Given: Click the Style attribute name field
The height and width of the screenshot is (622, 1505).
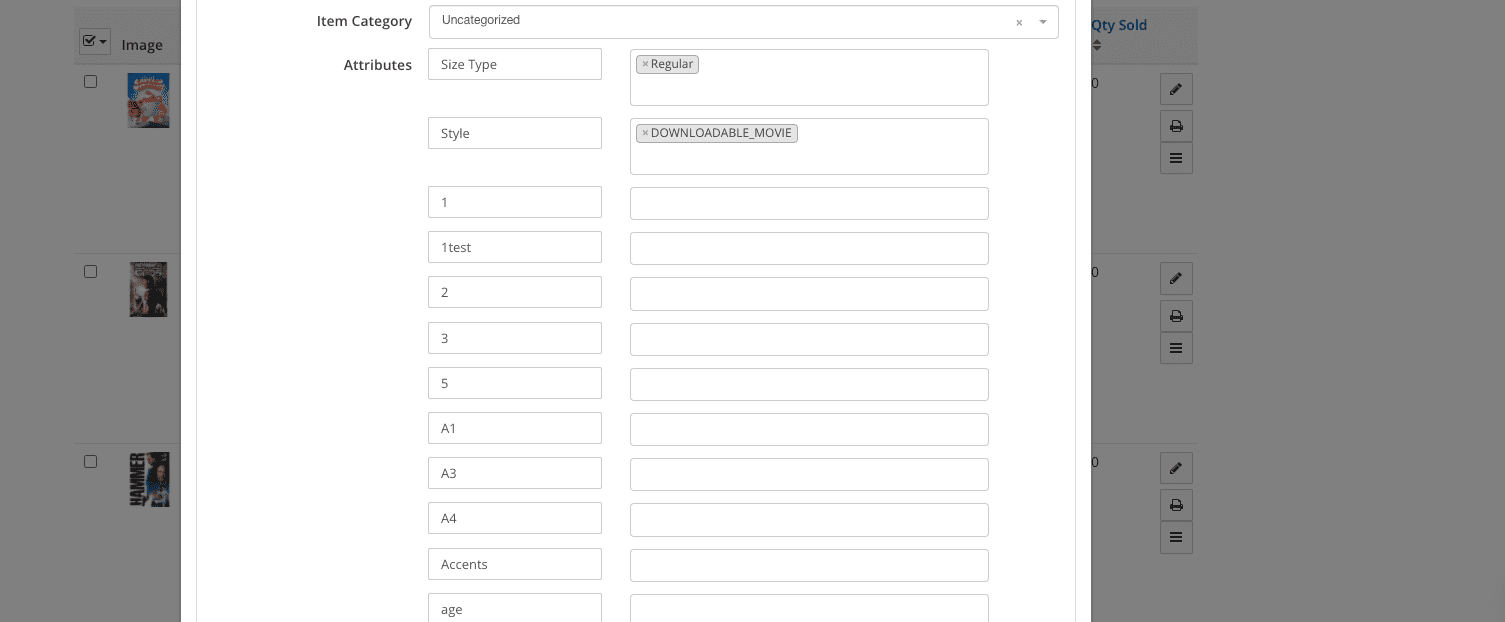Looking at the screenshot, I should (x=515, y=133).
